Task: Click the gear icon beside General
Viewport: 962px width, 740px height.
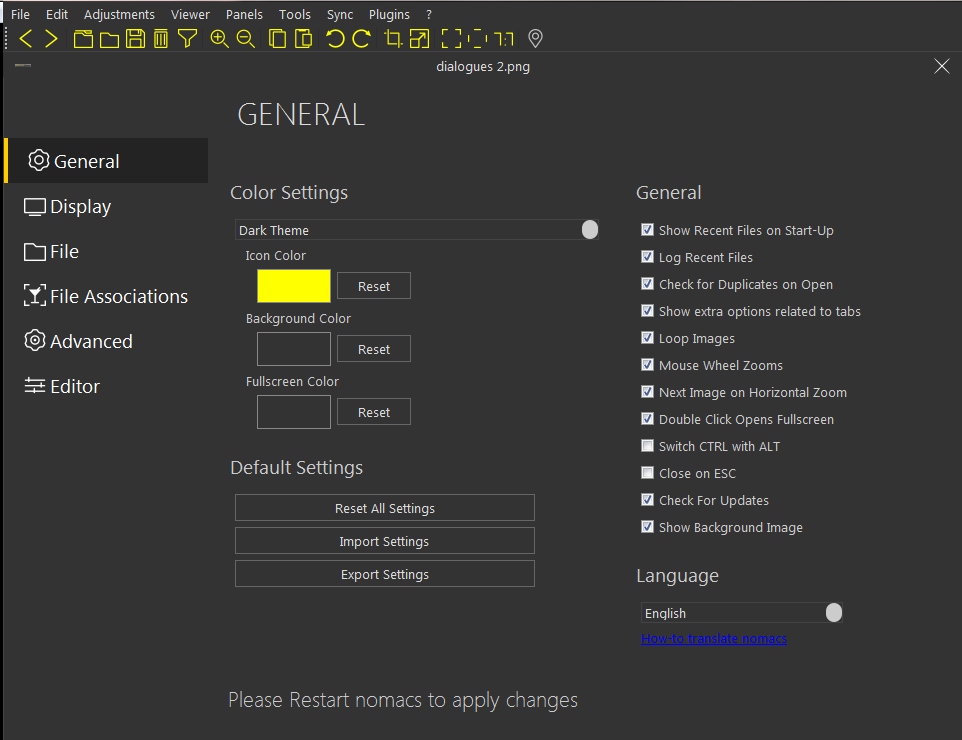Action: click(39, 160)
